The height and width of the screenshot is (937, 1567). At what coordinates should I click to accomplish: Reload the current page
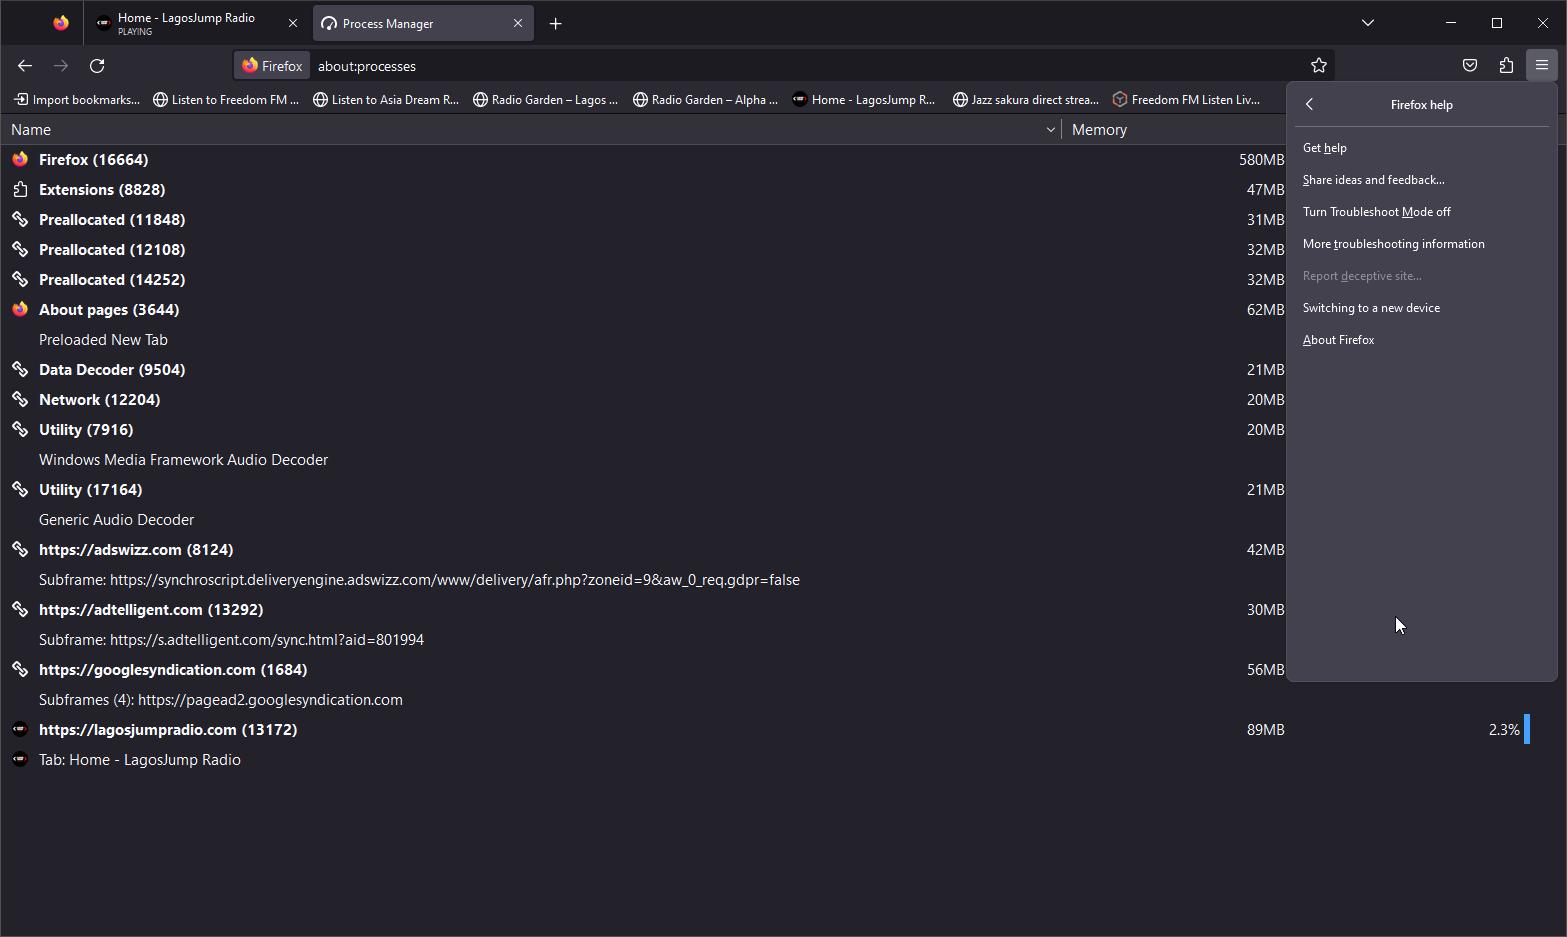[97, 66]
